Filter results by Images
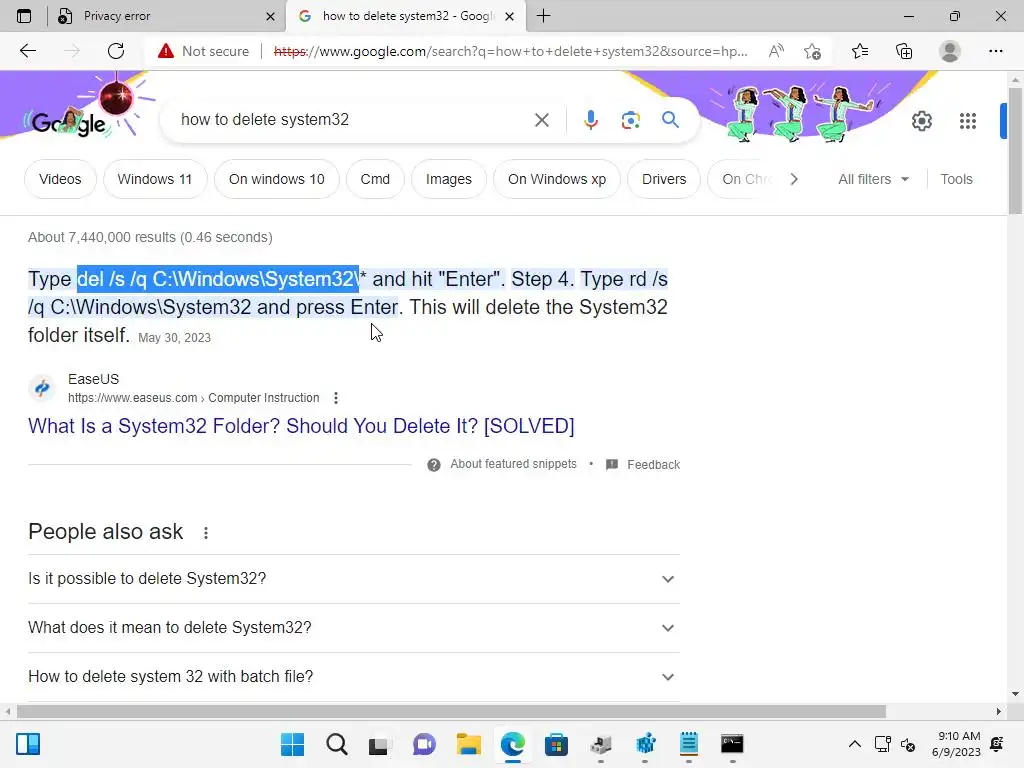This screenshot has height=768, width=1024. click(449, 179)
